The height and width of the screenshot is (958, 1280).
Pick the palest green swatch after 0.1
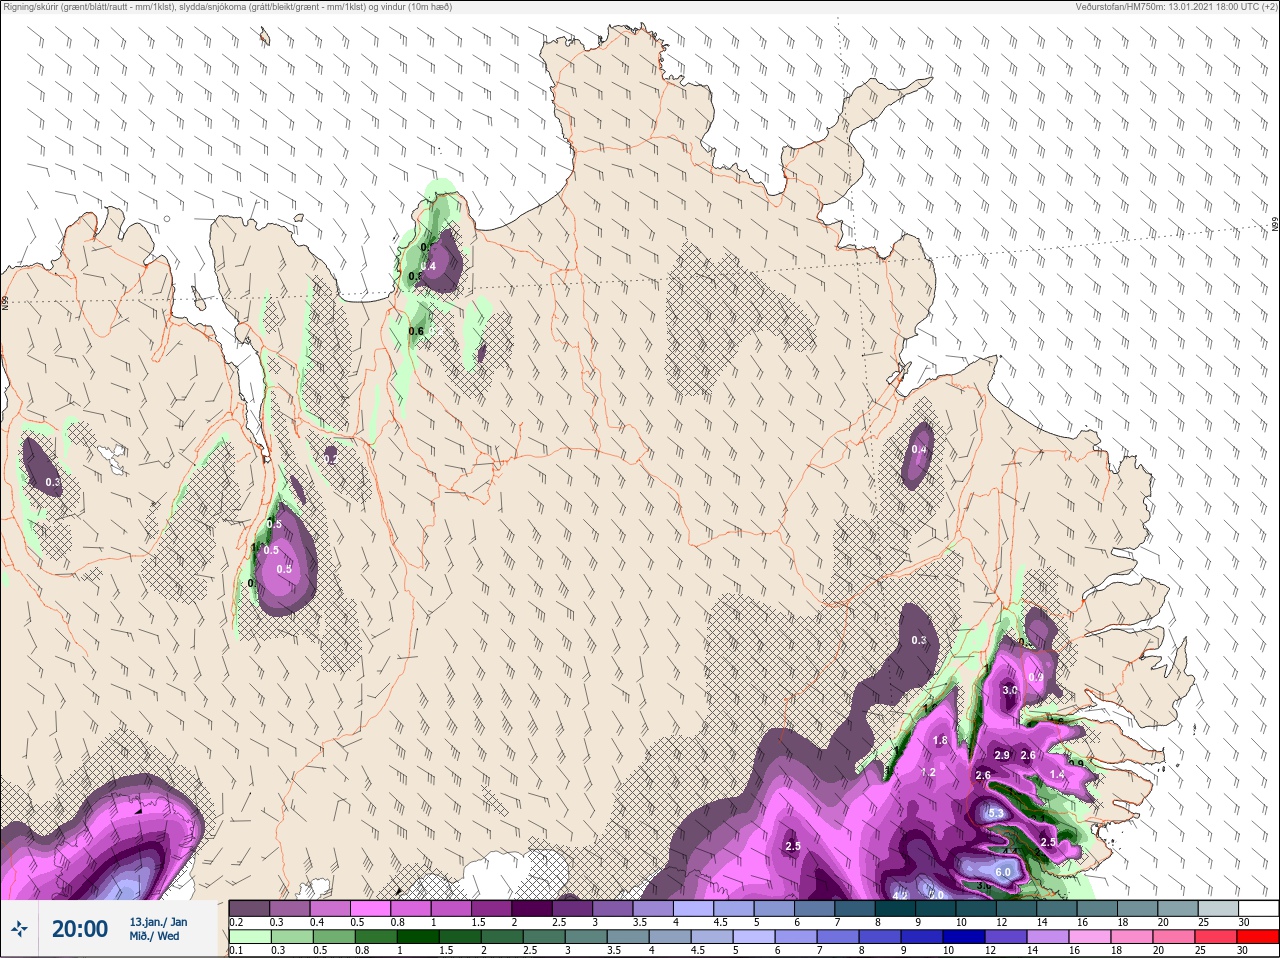pyautogui.click(x=250, y=937)
